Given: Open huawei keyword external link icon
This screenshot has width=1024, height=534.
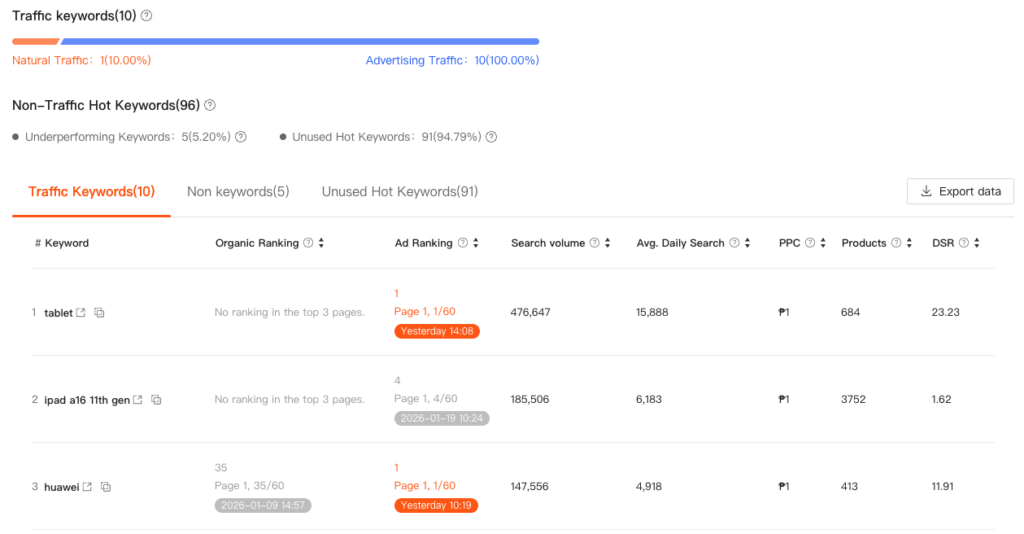Looking at the screenshot, I should [x=88, y=487].
